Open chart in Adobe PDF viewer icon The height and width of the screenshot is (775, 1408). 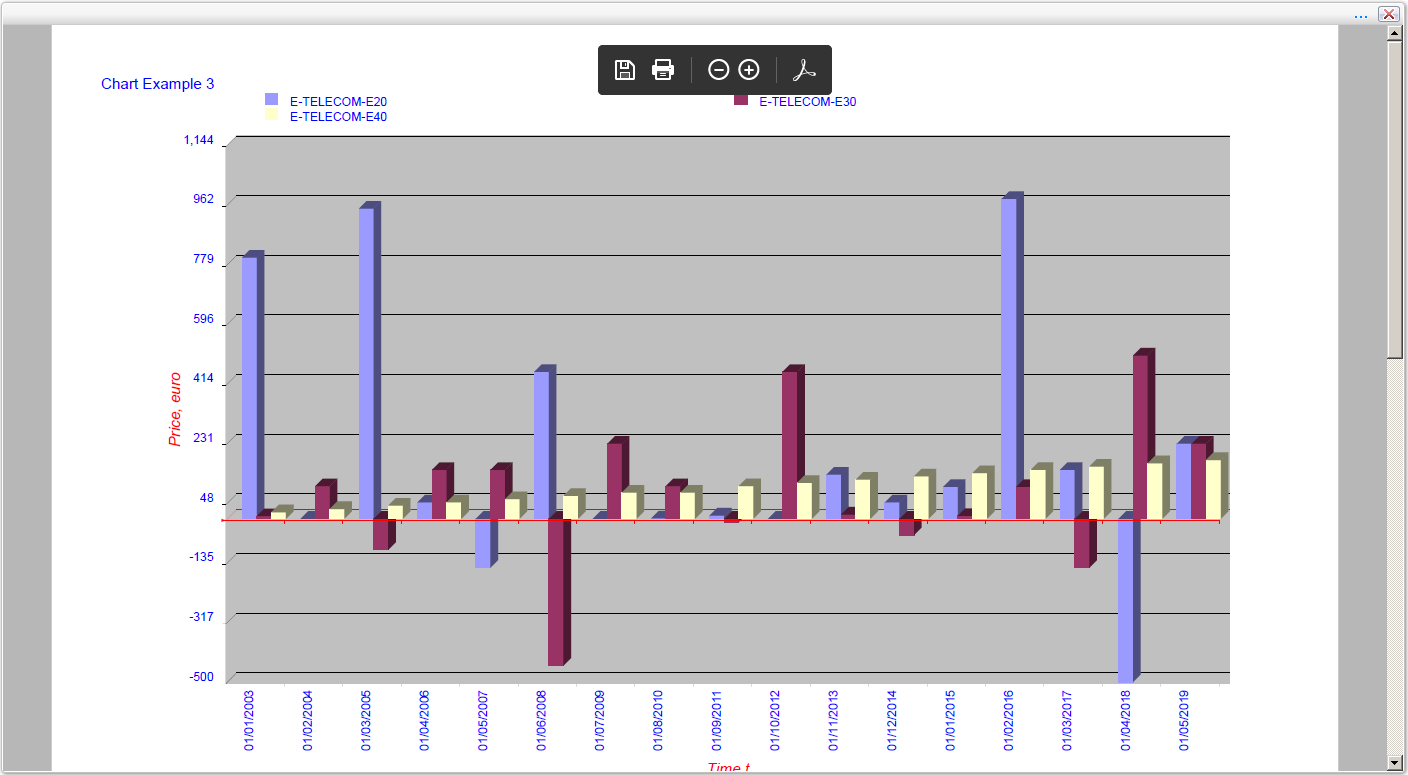tap(805, 70)
